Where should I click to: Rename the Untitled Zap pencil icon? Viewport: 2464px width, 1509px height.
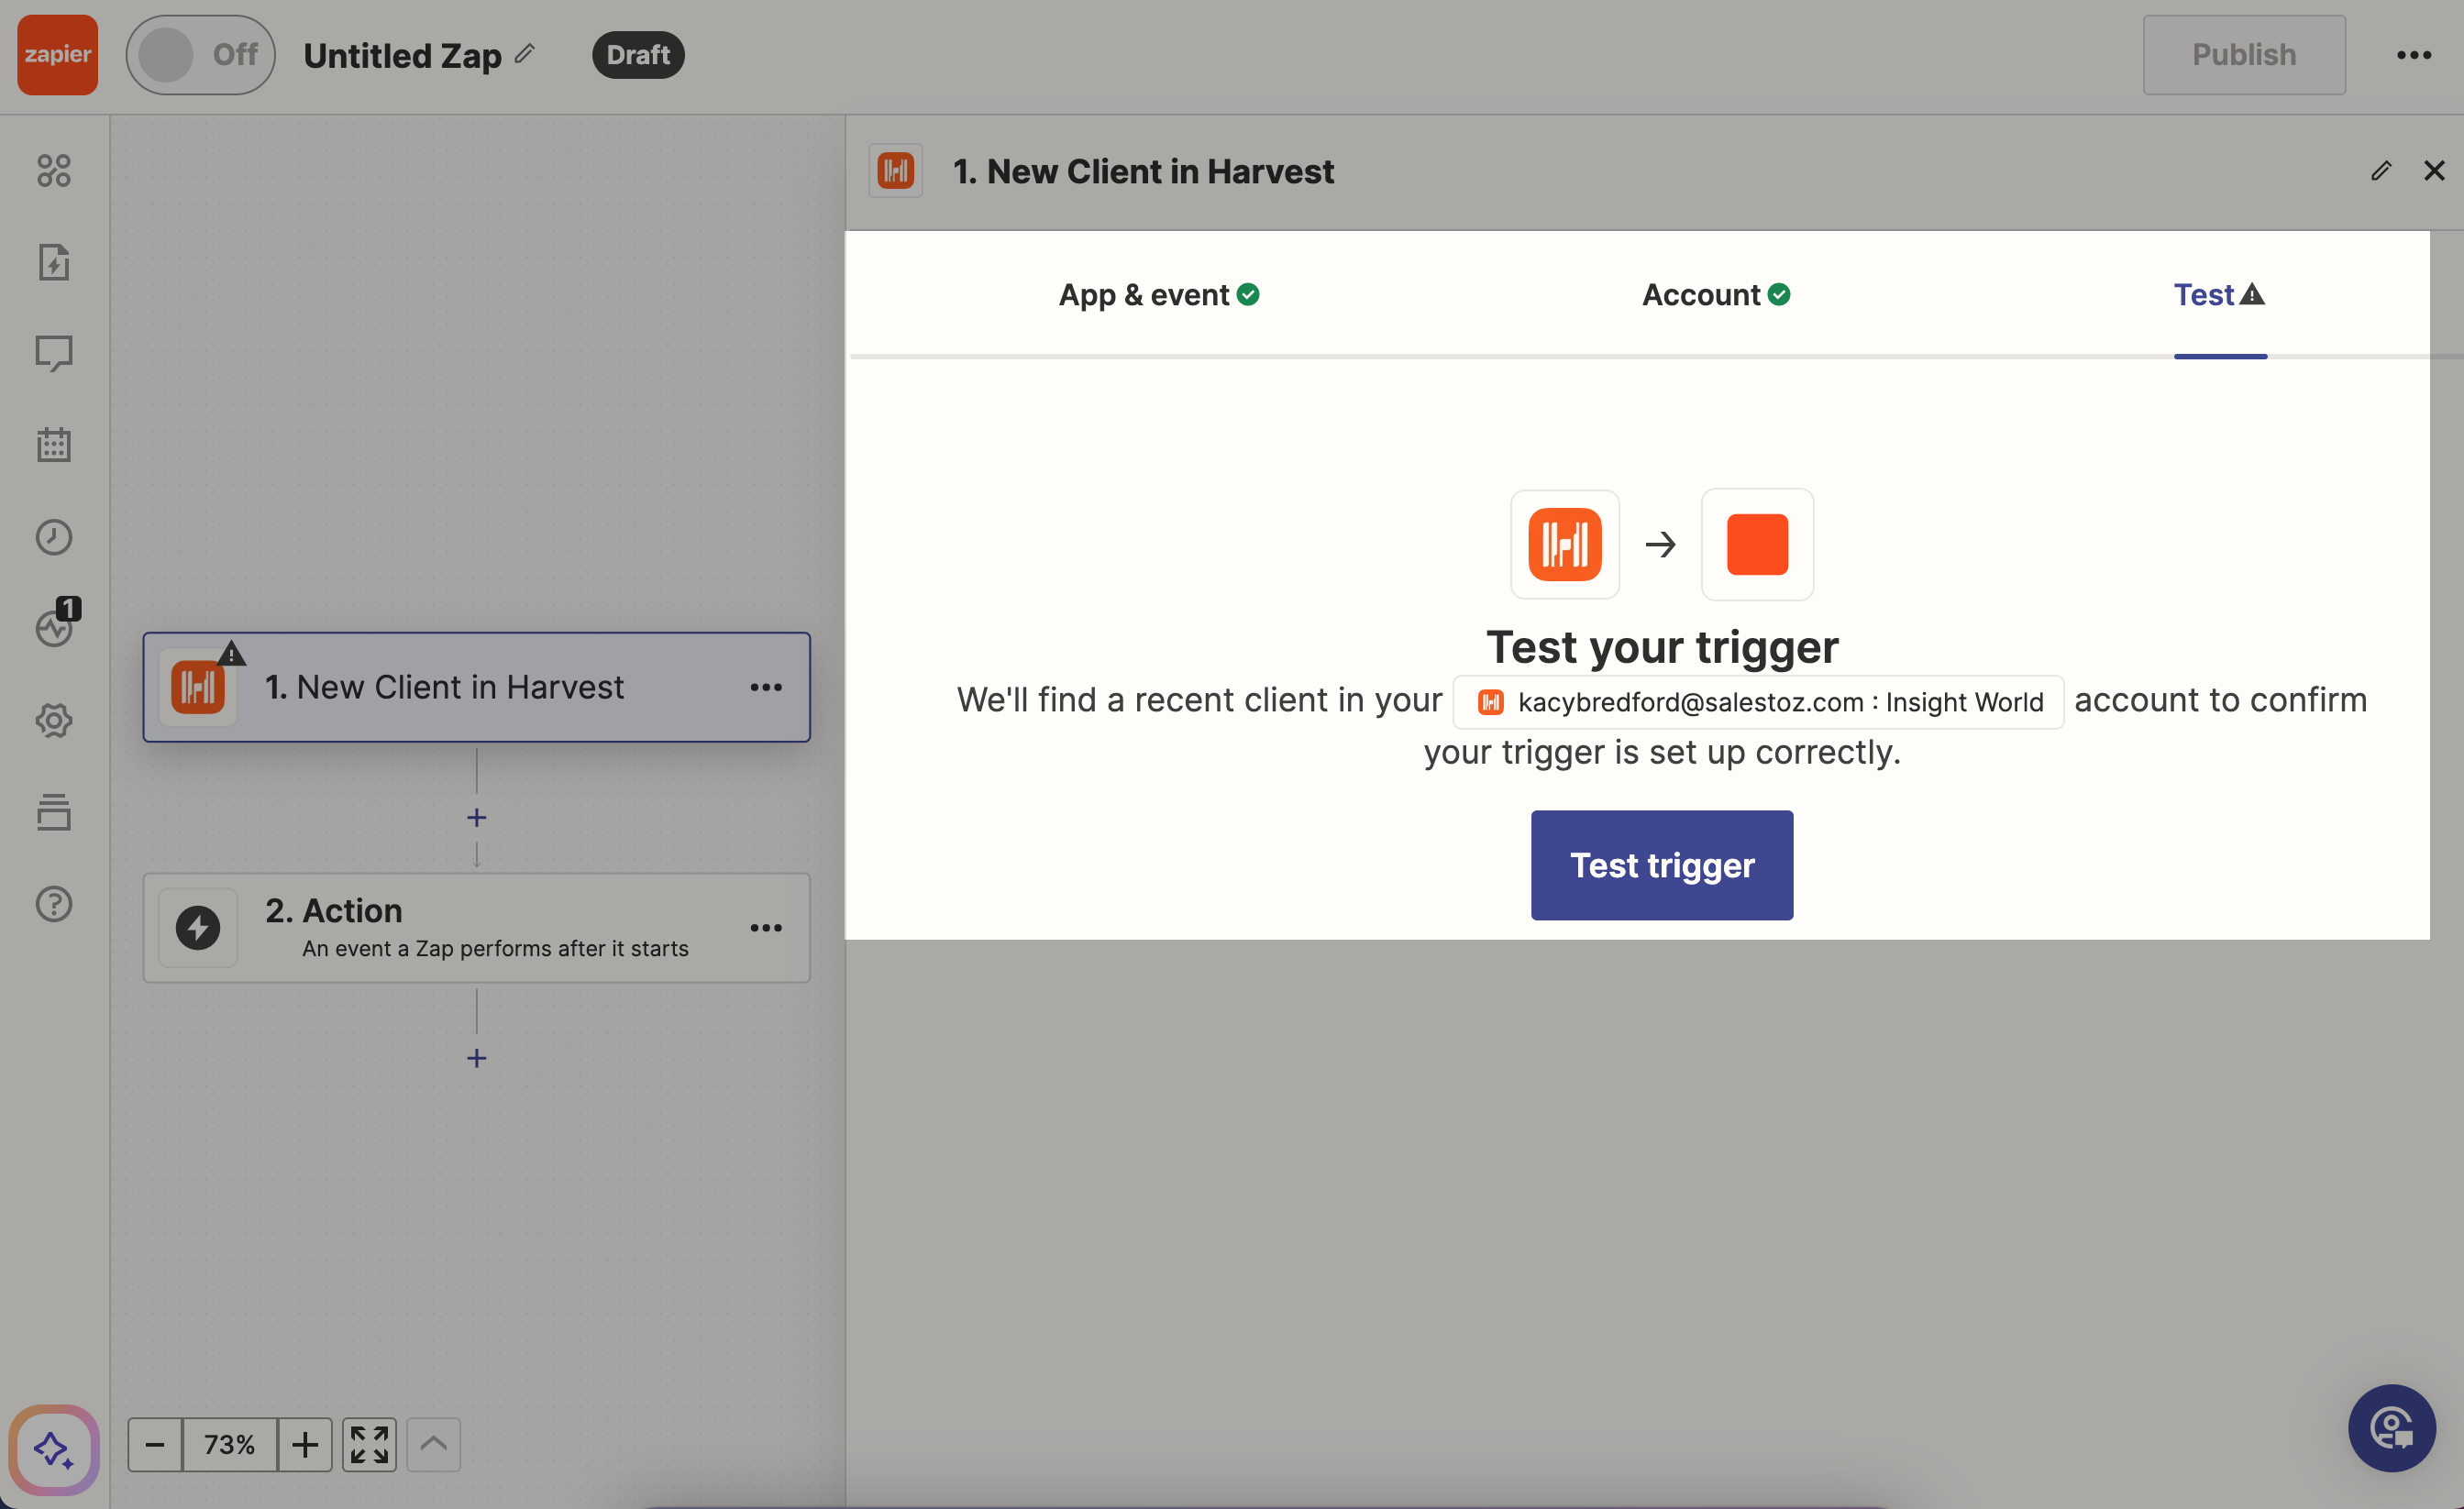pyautogui.click(x=525, y=53)
